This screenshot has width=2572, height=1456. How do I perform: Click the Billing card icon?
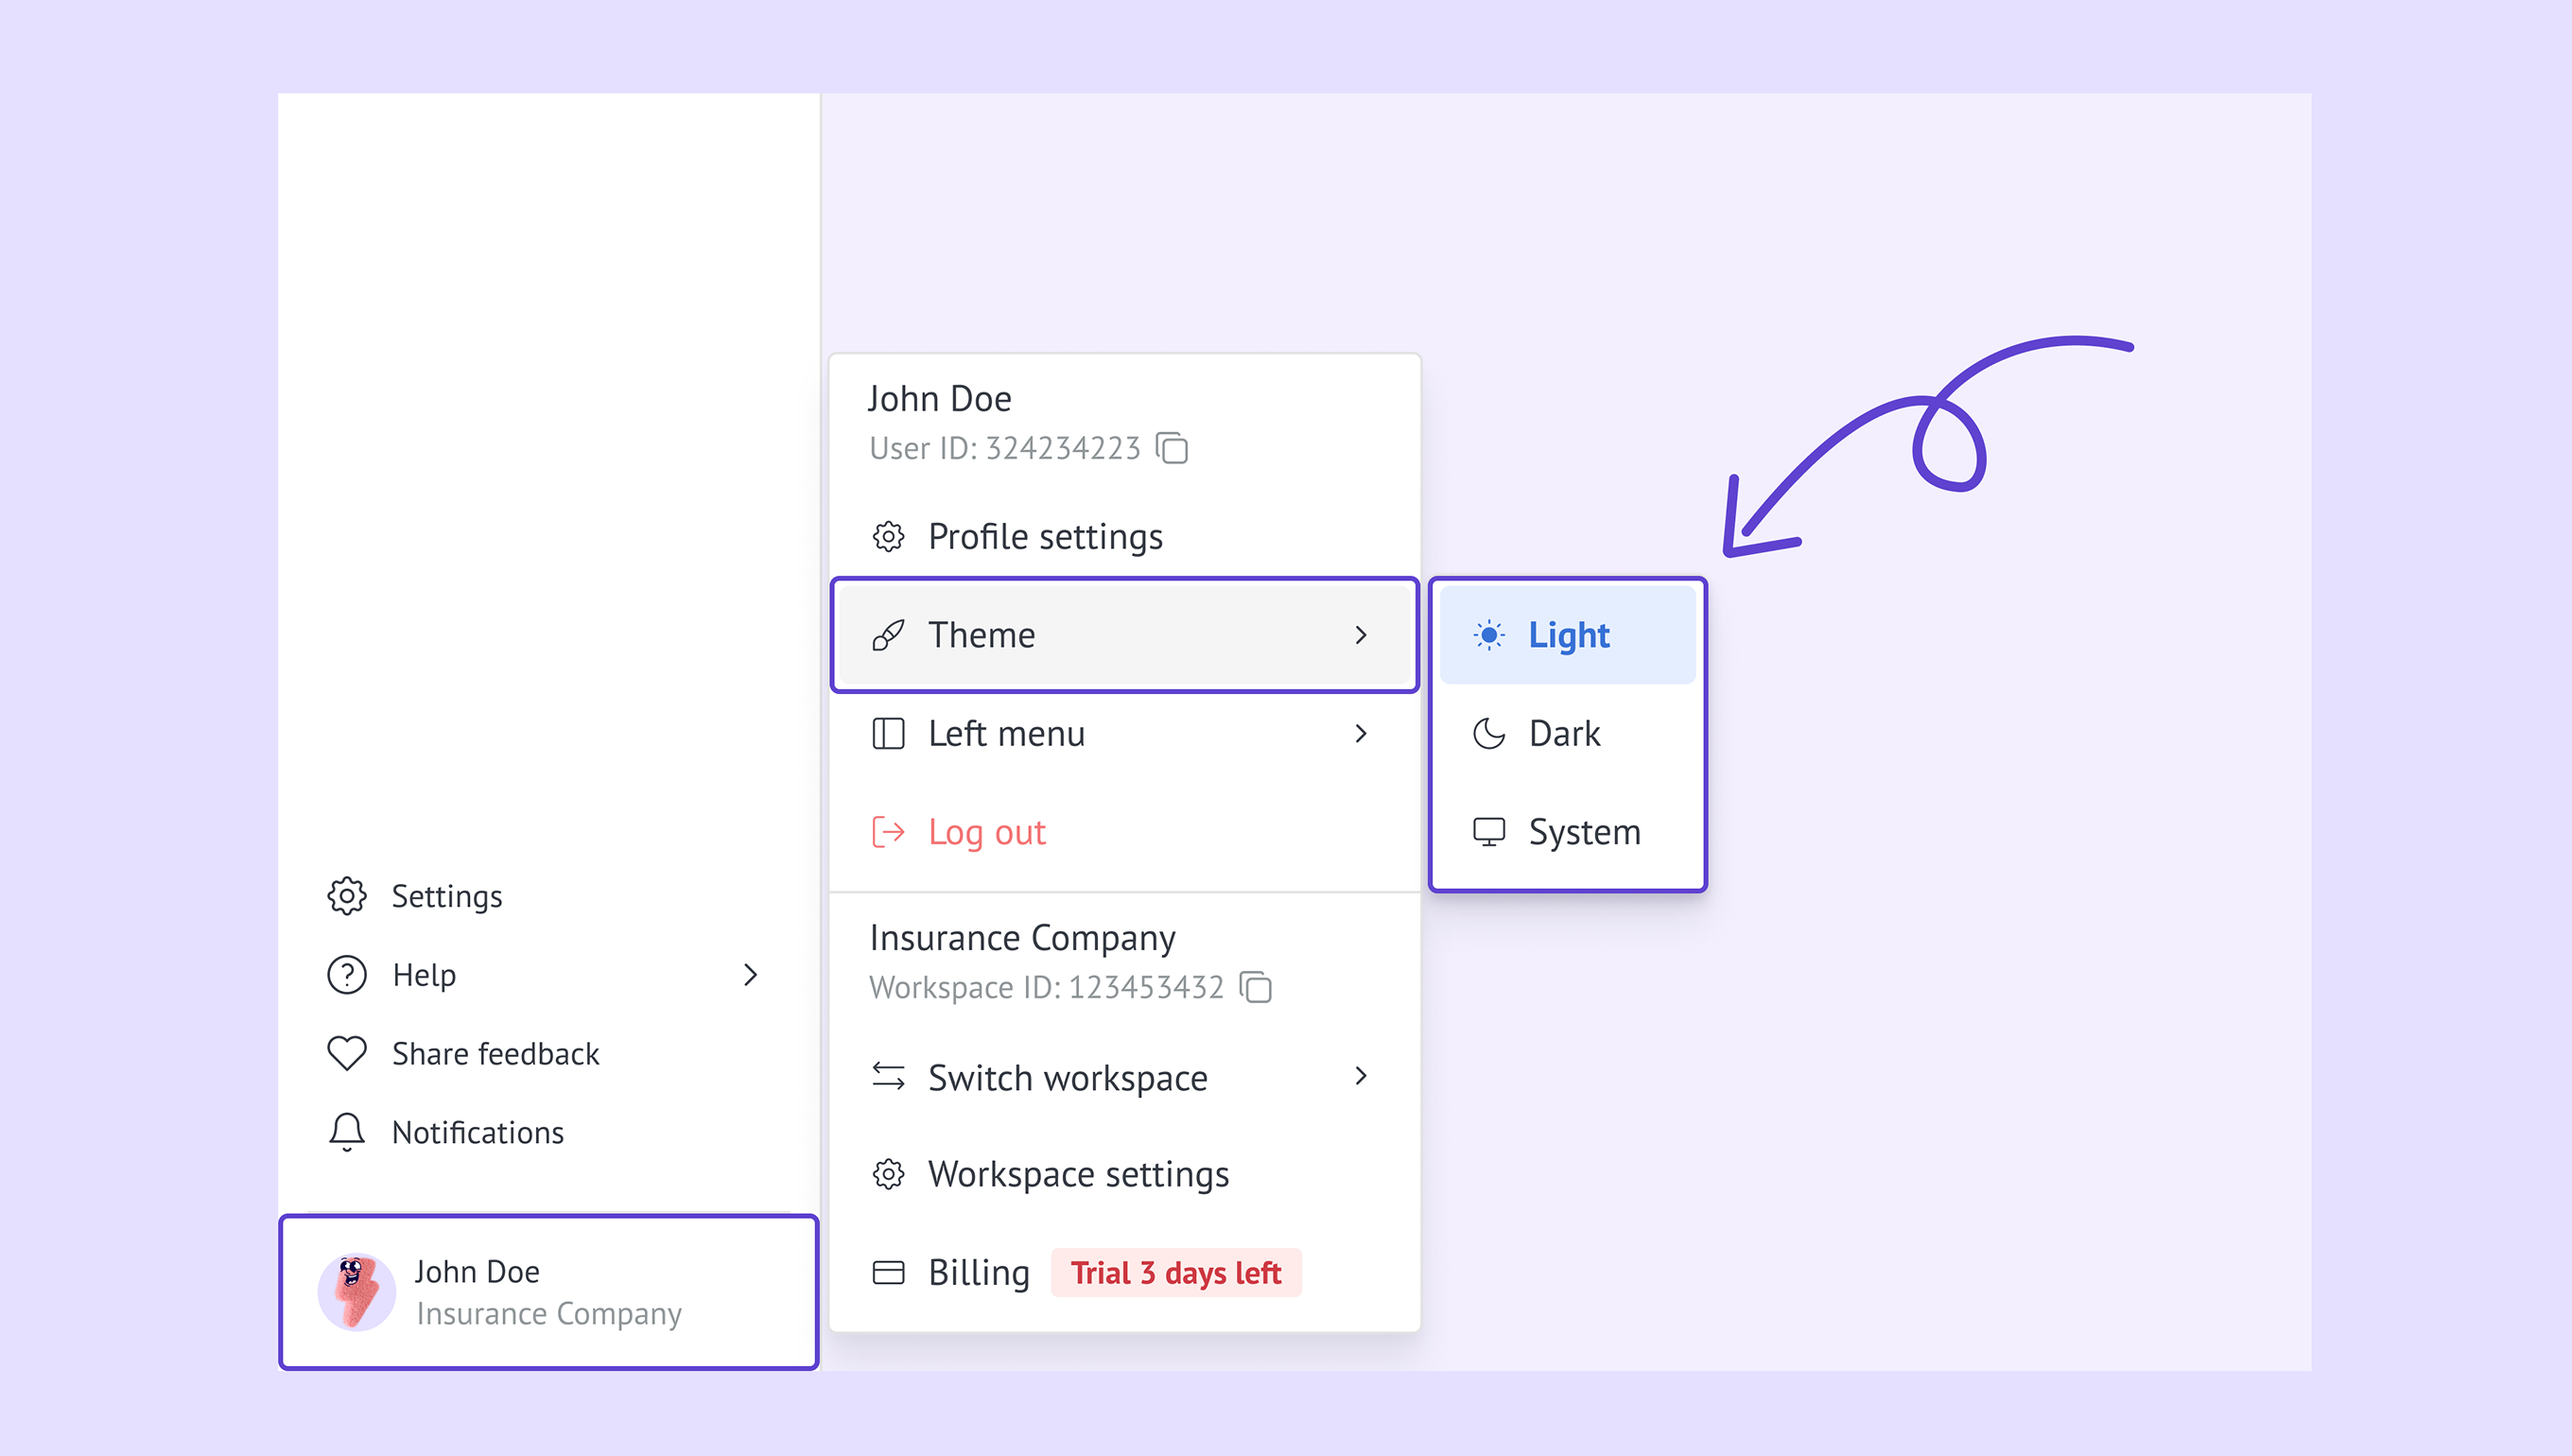[x=888, y=1272]
